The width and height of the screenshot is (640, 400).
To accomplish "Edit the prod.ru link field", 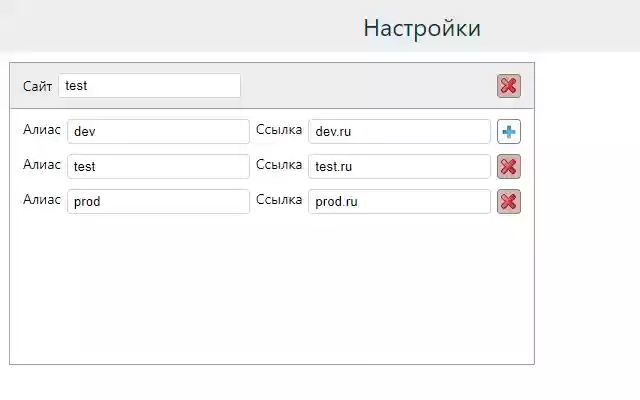I will pyautogui.click(x=399, y=201).
